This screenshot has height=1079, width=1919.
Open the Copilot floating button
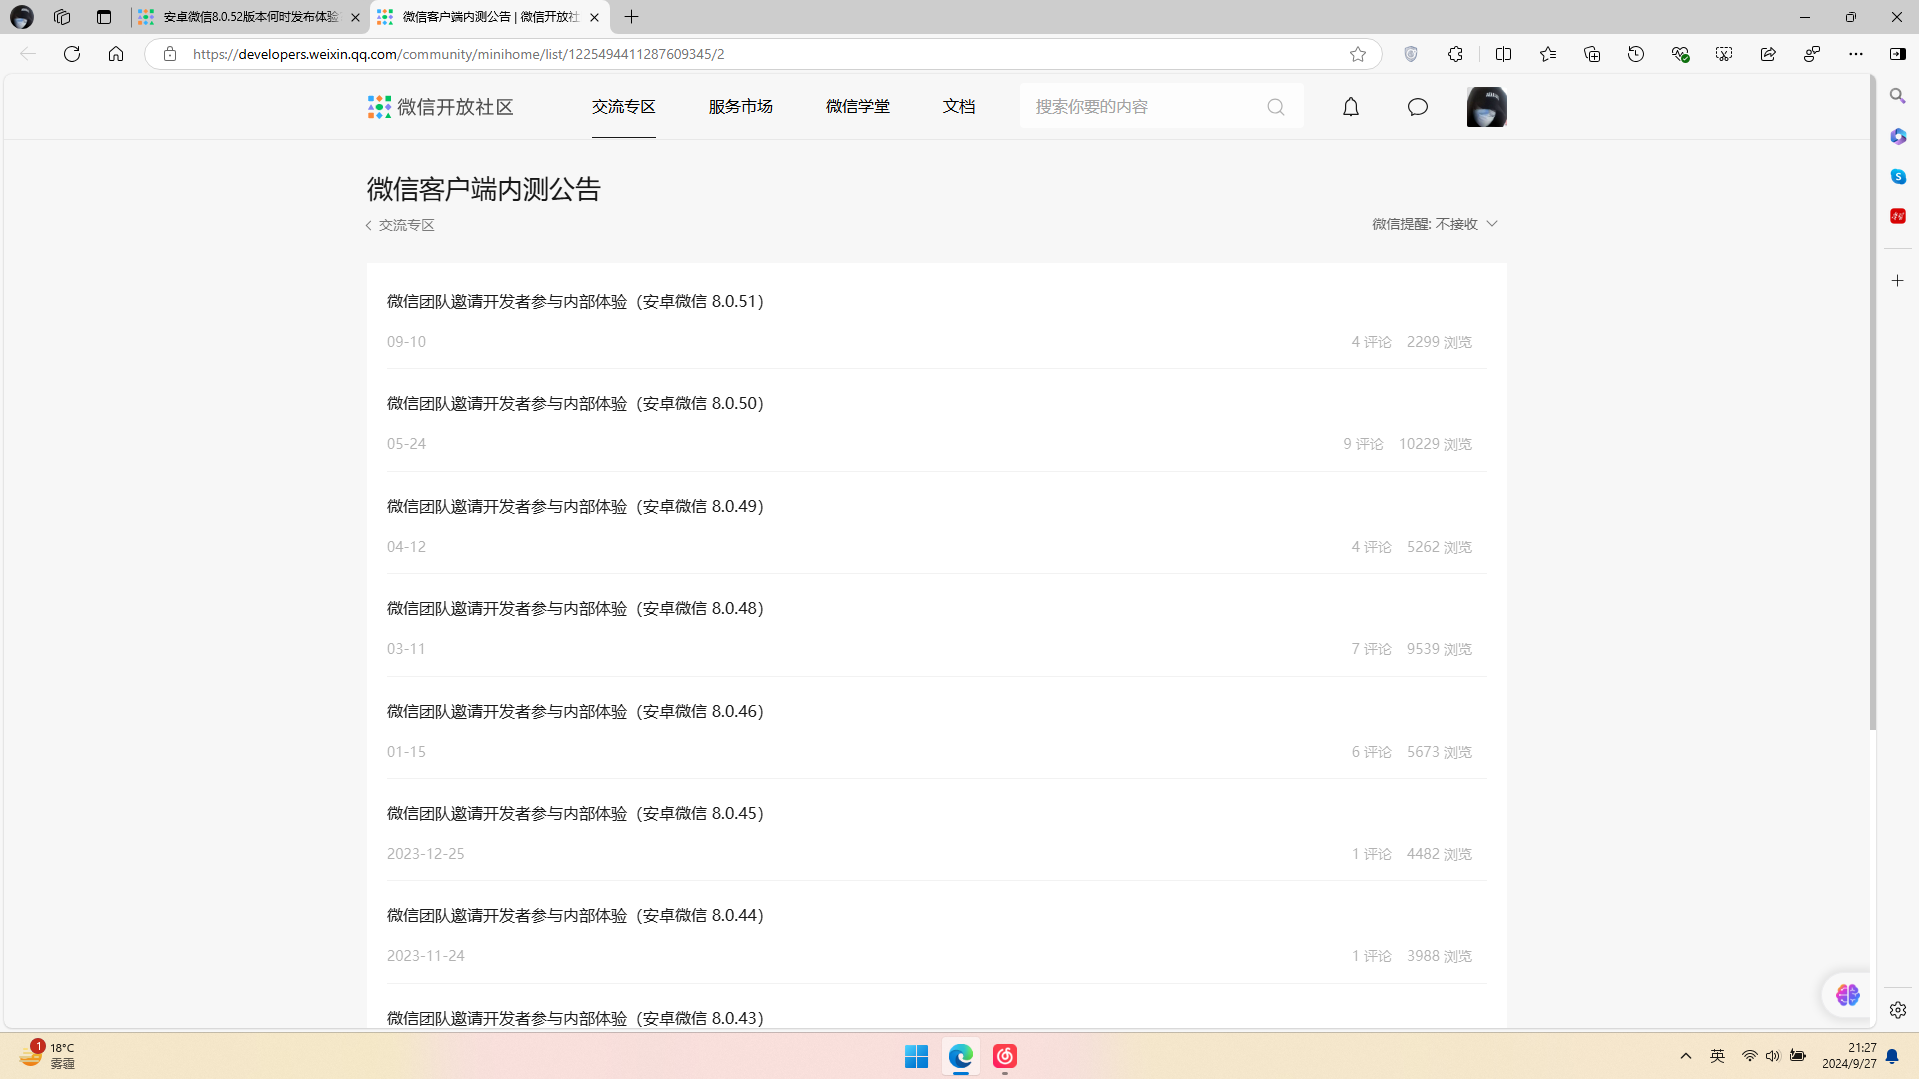[x=1847, y=995]
